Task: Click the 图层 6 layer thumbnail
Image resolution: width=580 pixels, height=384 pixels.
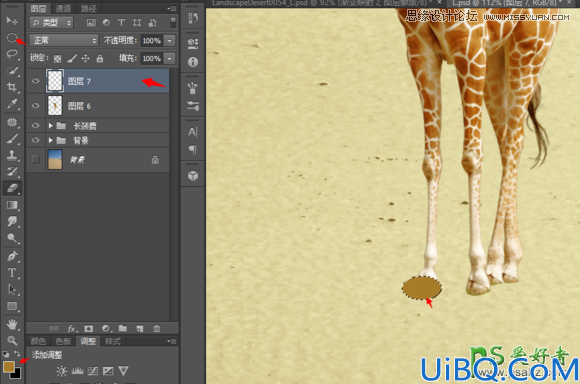Action: 55,106
